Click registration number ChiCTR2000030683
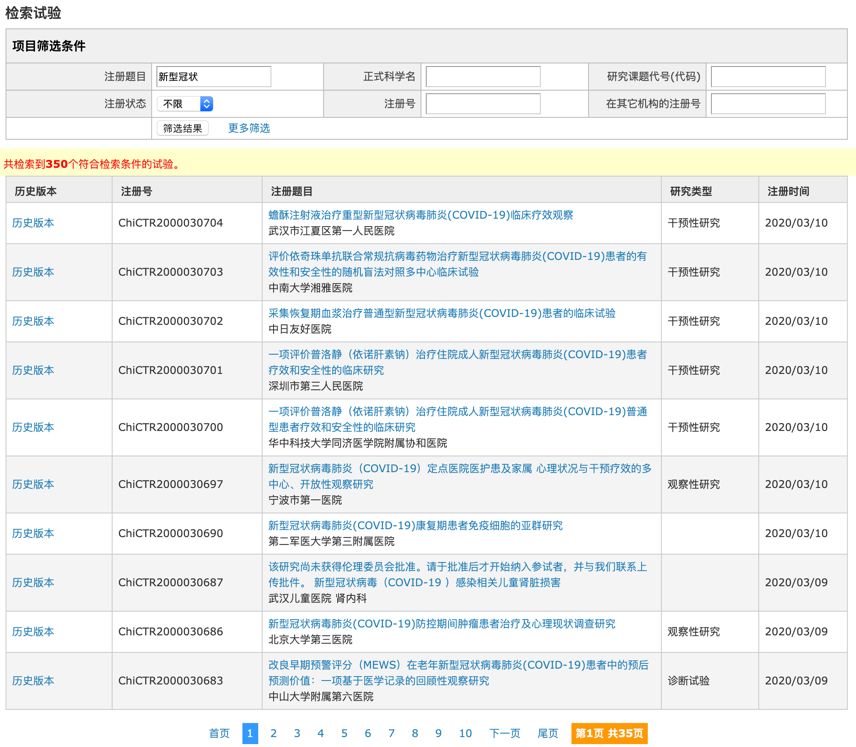856x747 pixels. pyautogui.click(x=170, y=681)
